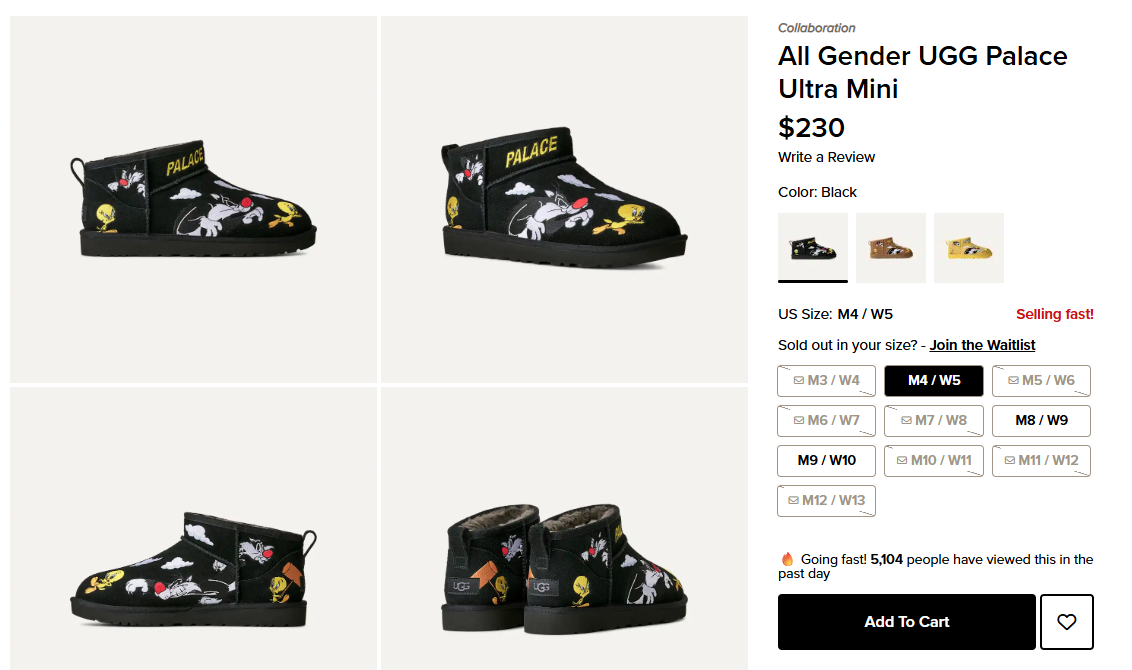This screenshot has width=1132, height=670.
Task: View the rear pair heel image
Action: (x=564, y=528)
